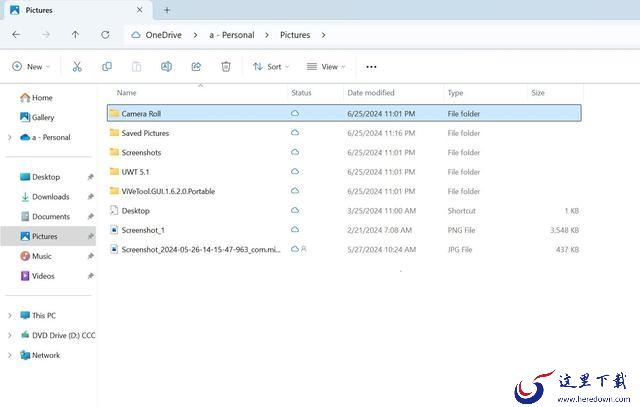Click the Share icon in toolbar
This screenshot has width=640, height=407.
pos(196,66)
